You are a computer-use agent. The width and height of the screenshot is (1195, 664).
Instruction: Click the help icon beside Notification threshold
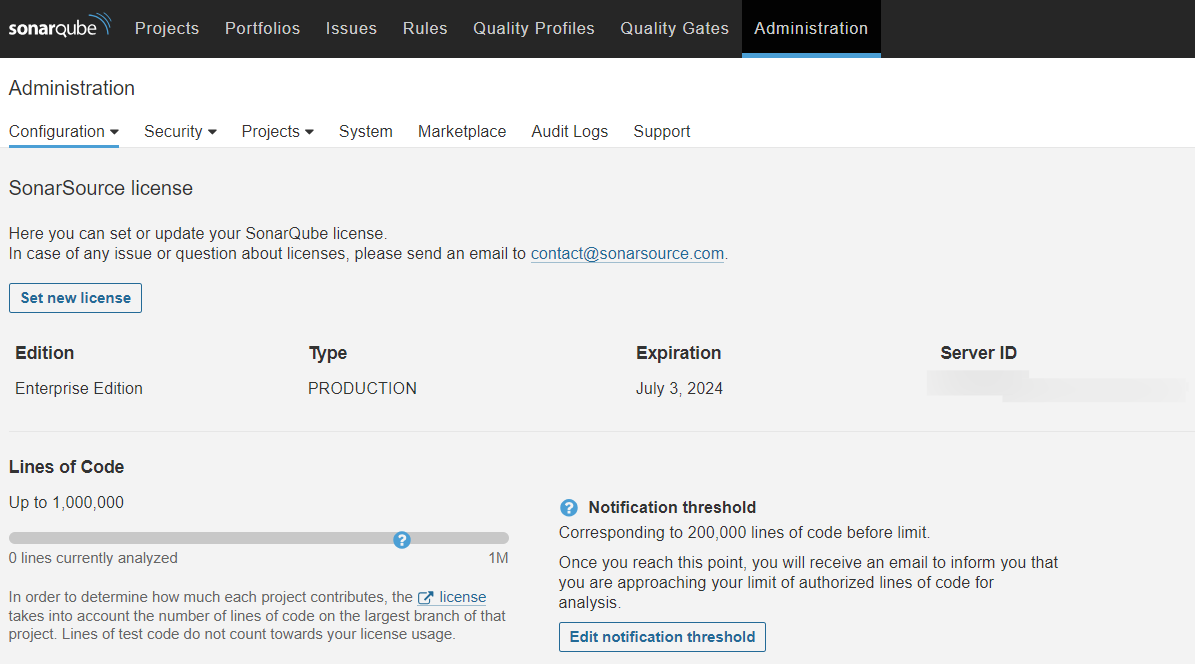[568, 507]
